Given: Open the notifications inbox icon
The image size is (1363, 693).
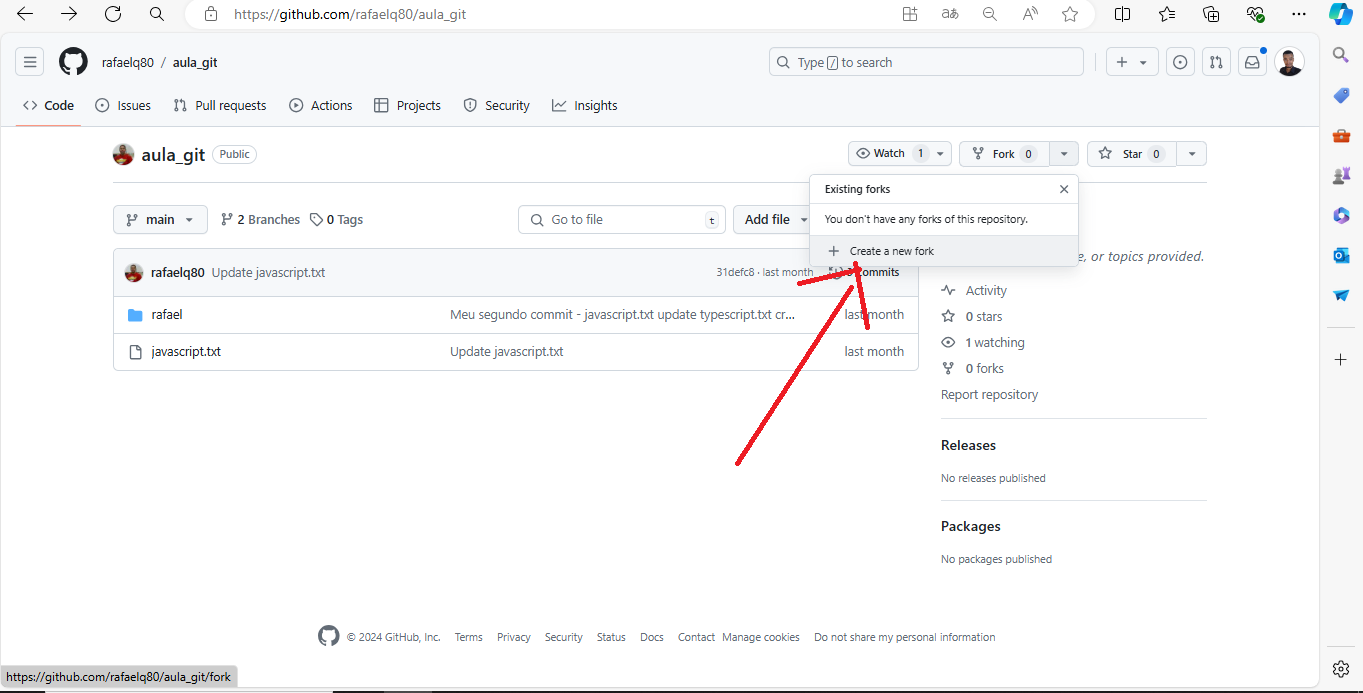Looking at the screenshot, I should pos(1252,62).
